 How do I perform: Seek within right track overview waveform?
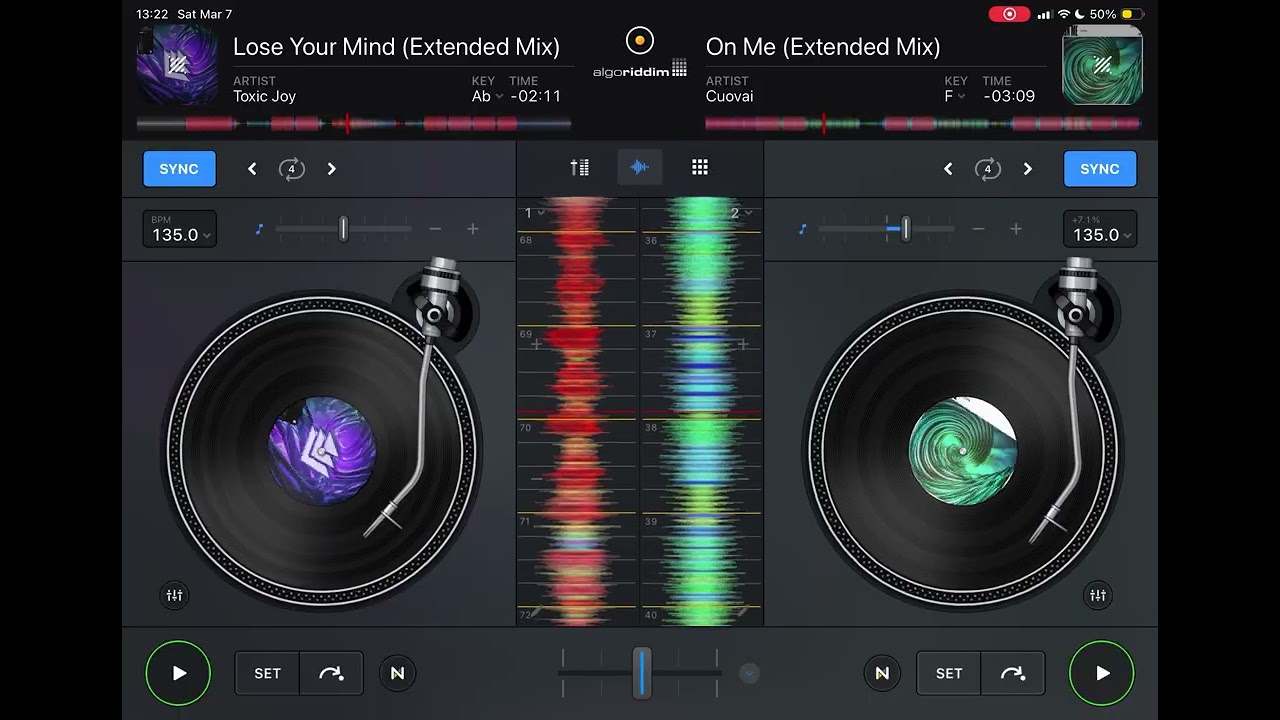point(923,124)
